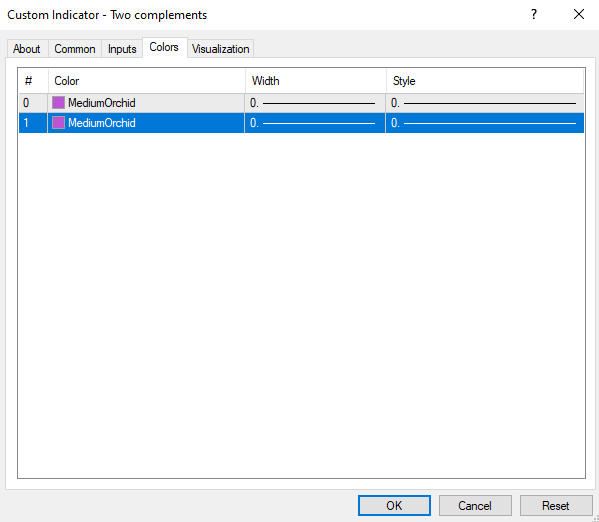The height and width of the screenshot is (522, 599).
Task: Open the Style dropdown for row 1
Action: [485, 123]
